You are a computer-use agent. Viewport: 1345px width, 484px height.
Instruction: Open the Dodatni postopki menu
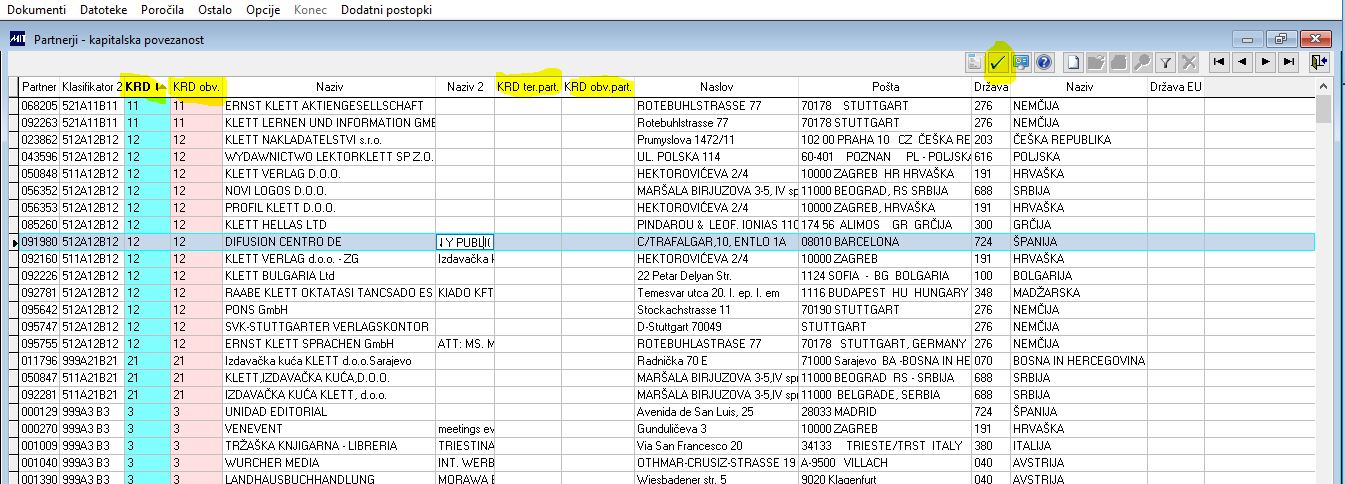[387, 9]
